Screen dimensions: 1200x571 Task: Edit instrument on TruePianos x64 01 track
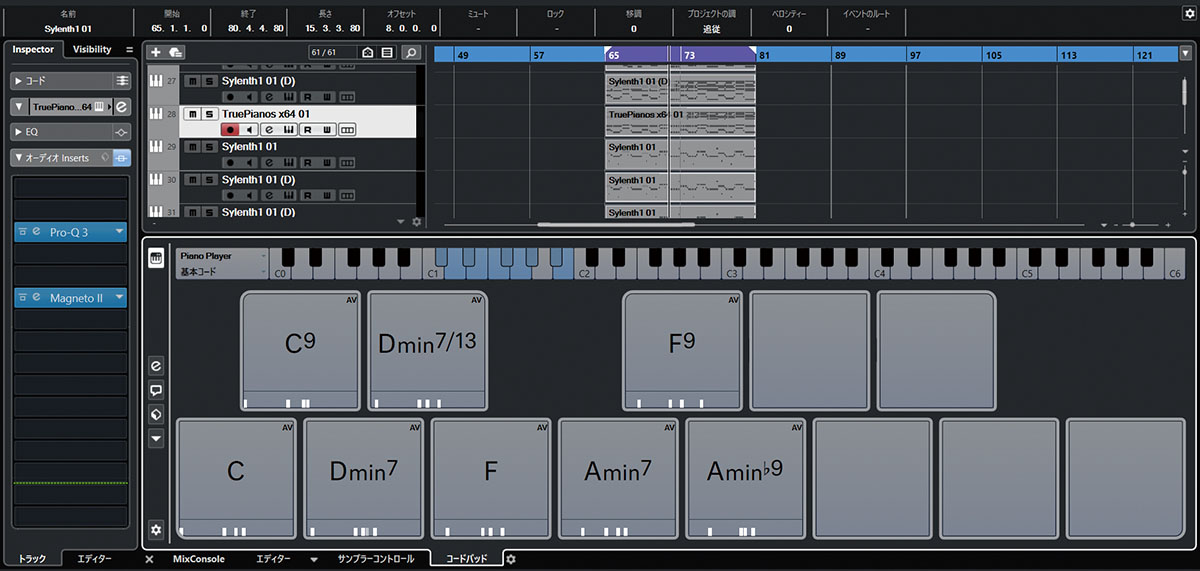click(x=269, y=130)
